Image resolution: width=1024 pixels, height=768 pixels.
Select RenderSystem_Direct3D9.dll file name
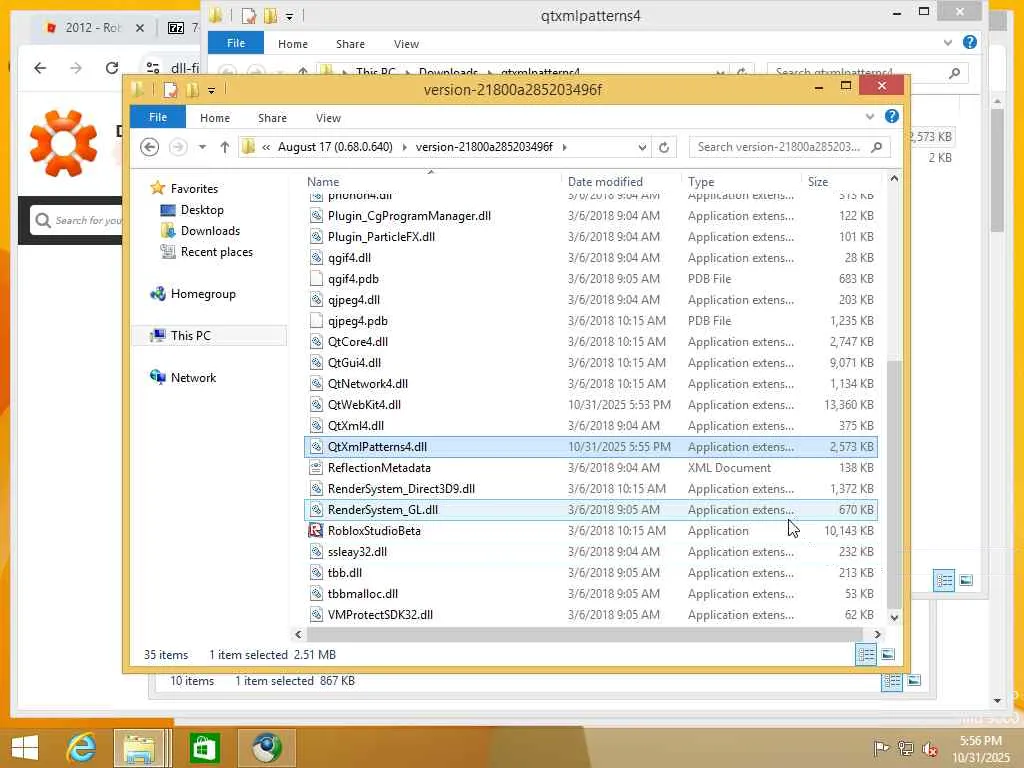(401, 489)
